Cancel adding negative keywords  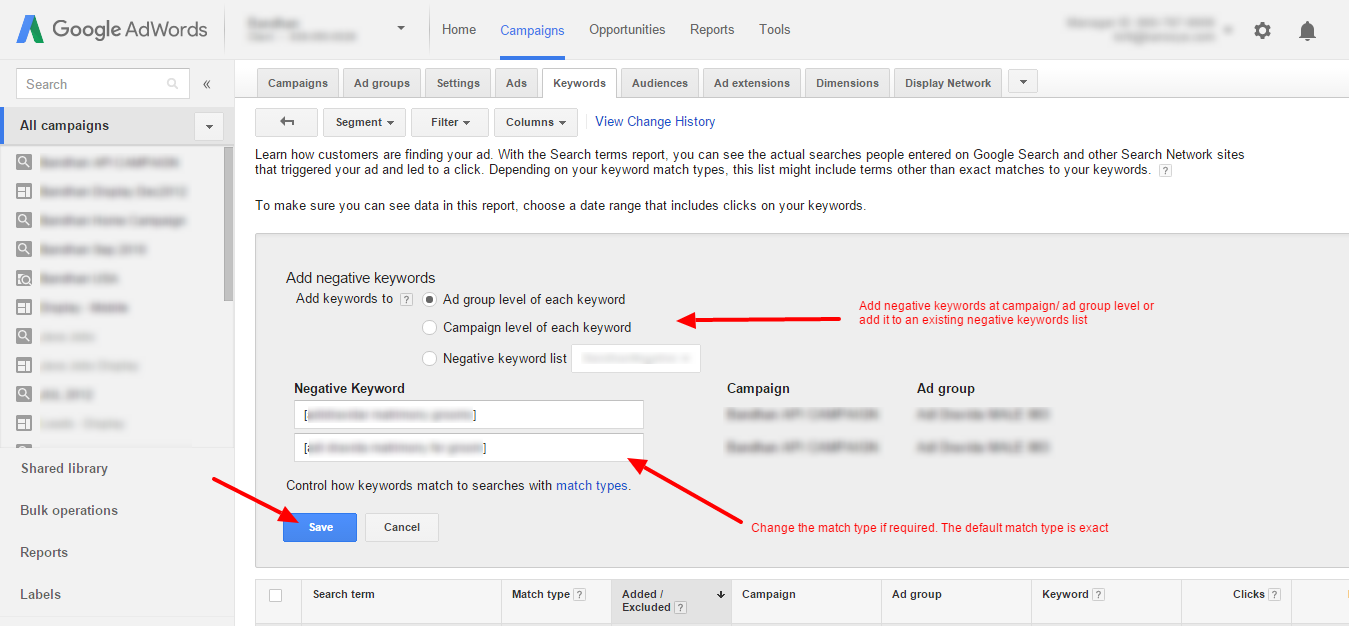tap(402, 527)
